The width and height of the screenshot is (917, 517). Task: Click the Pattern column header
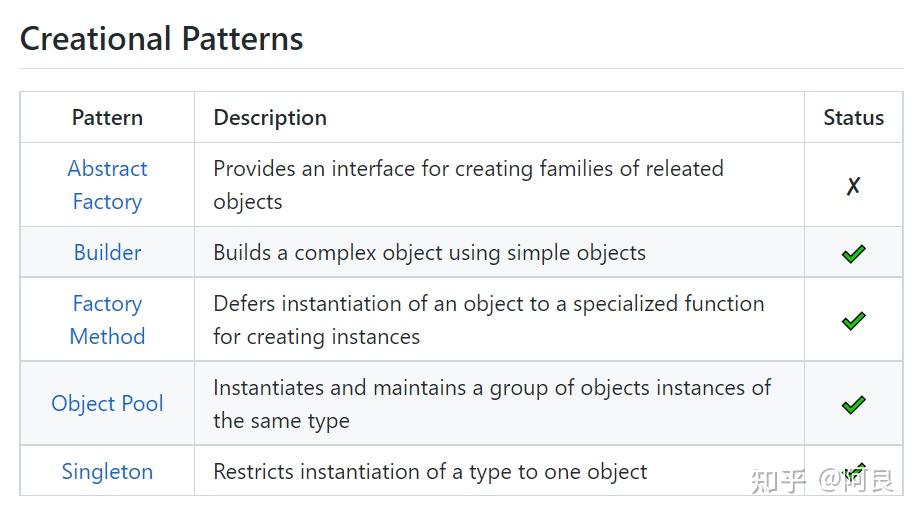(108, 118)
